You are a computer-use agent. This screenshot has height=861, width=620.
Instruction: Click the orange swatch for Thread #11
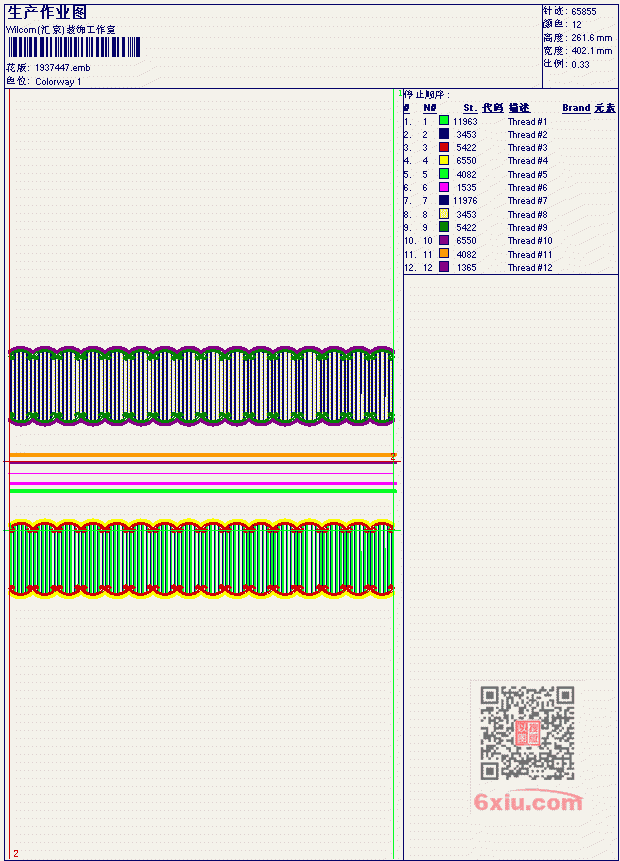[444, 254]
